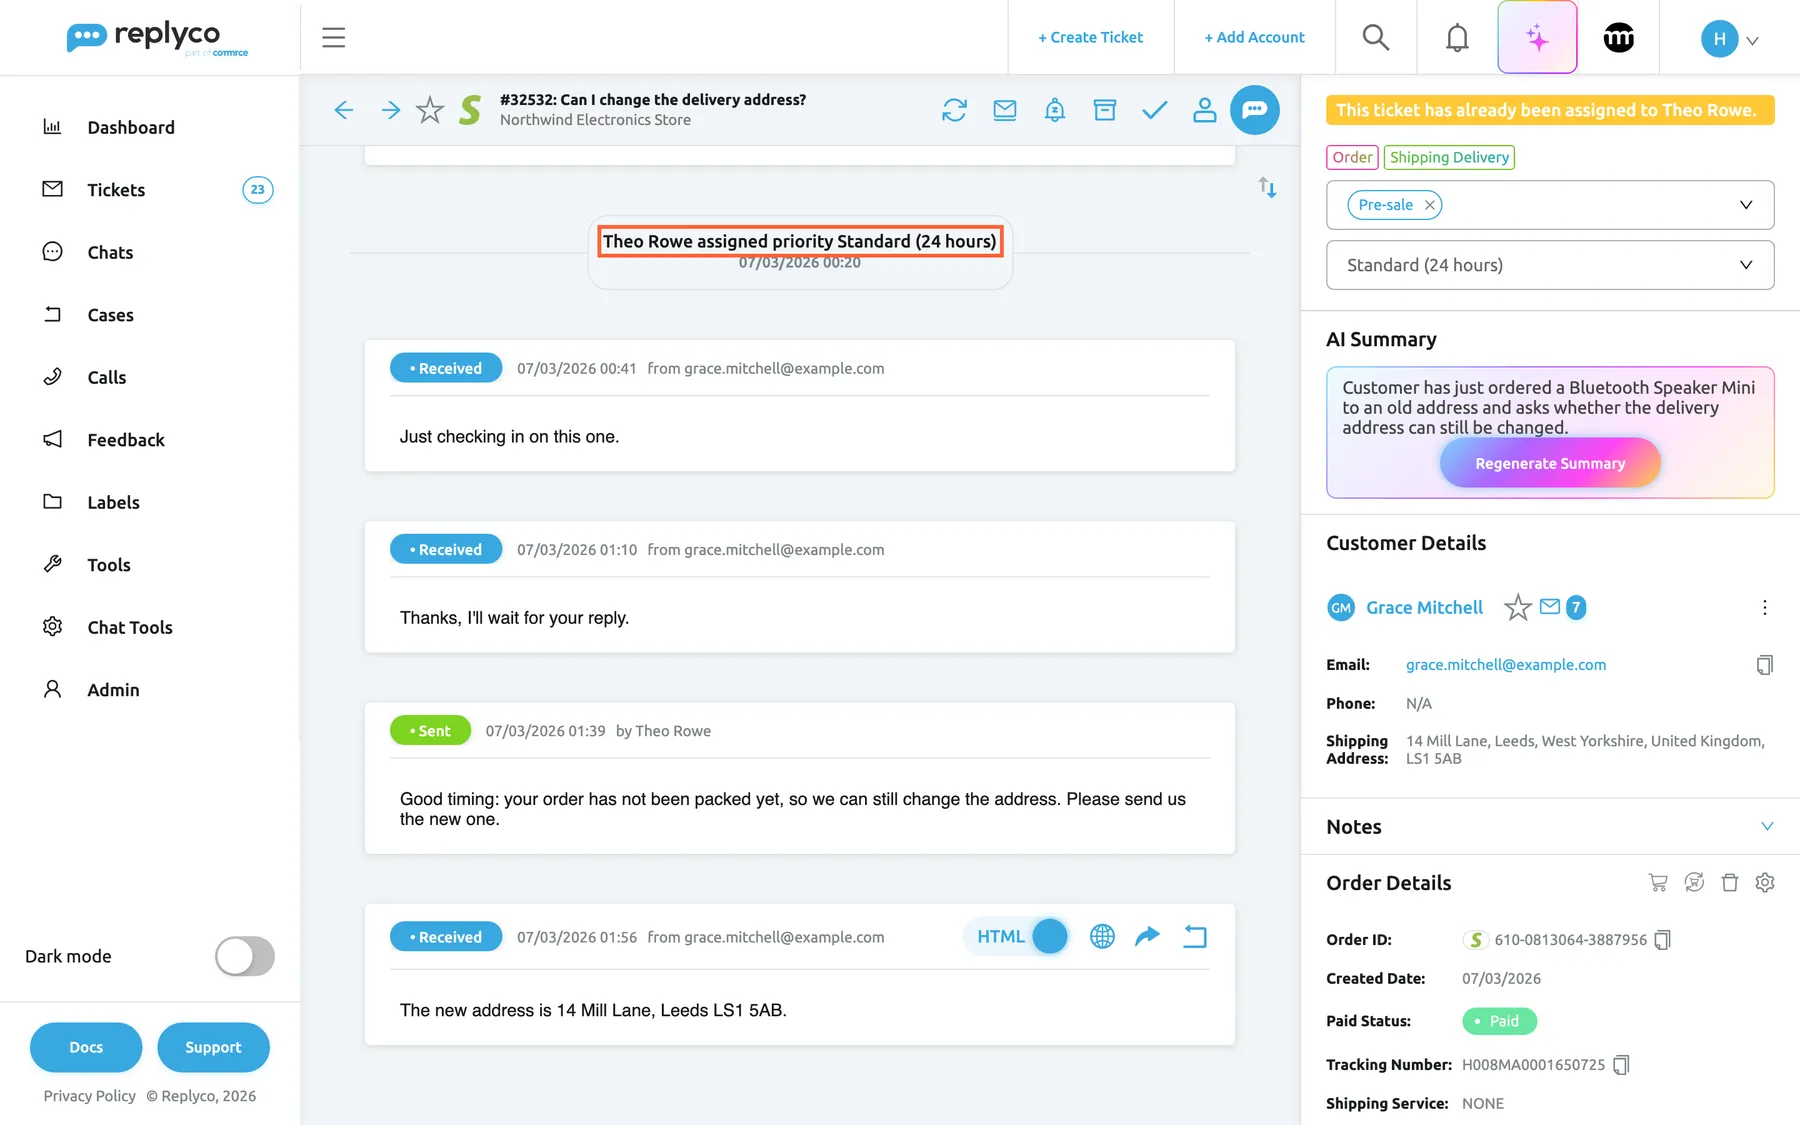This screenshot has height=1125, width=1800.
Task: Star the ticket #32532
Action: (x=430, y=110)
